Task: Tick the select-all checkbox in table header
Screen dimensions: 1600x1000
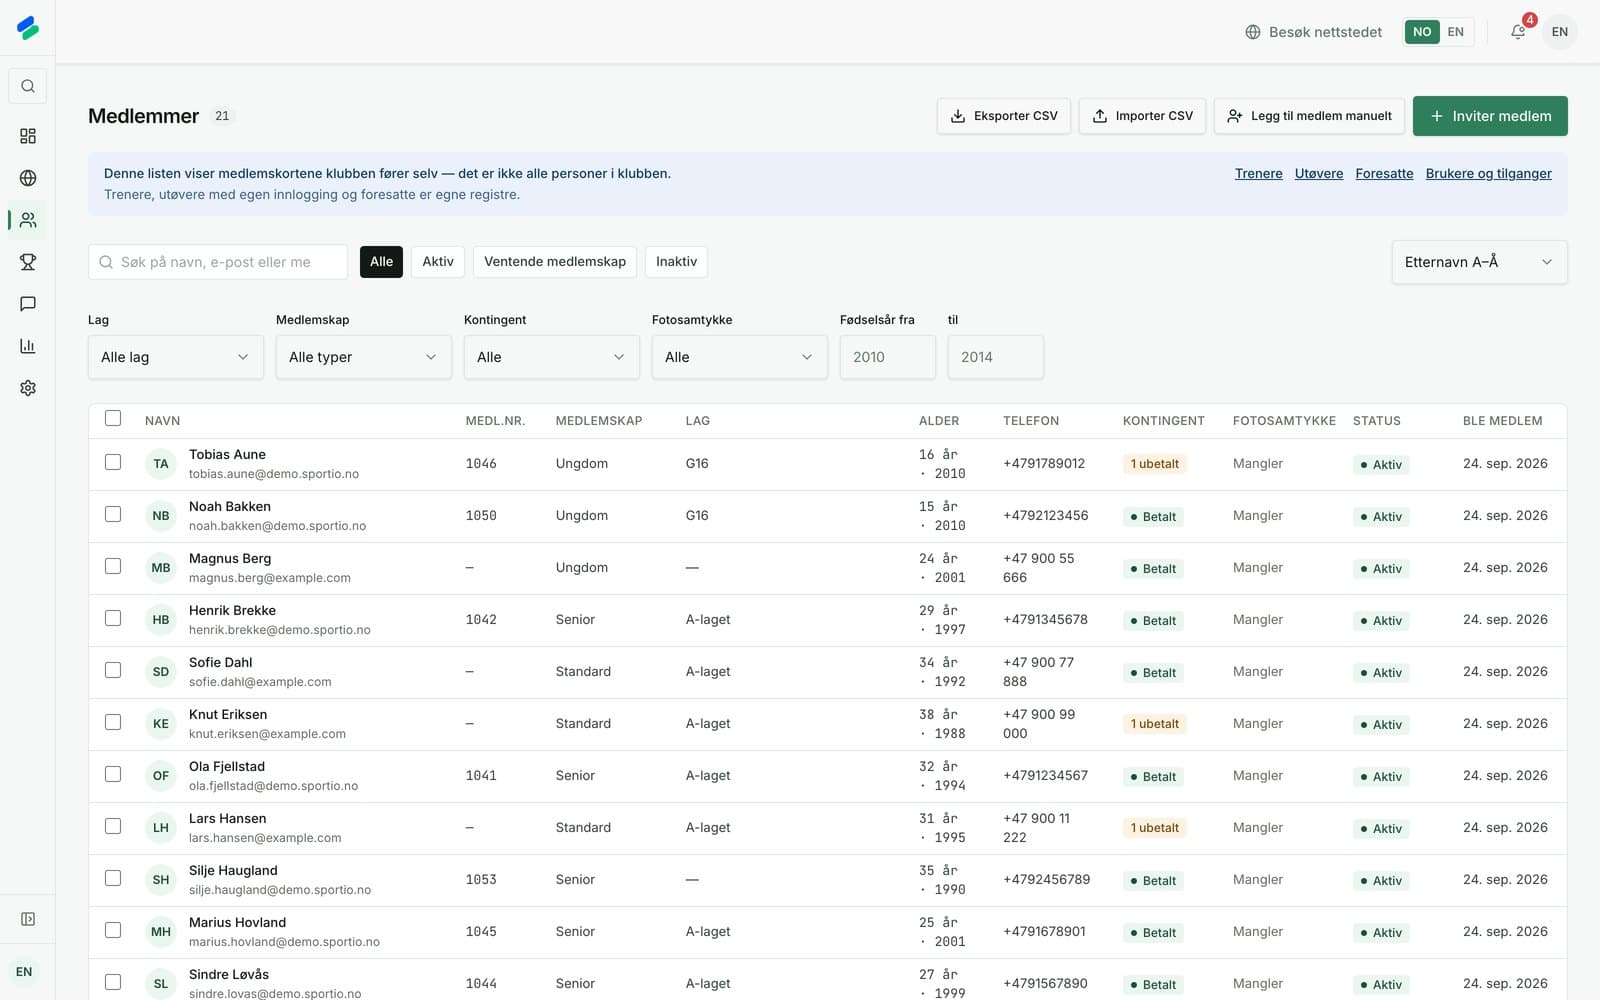Action: [x=113, y=419]
